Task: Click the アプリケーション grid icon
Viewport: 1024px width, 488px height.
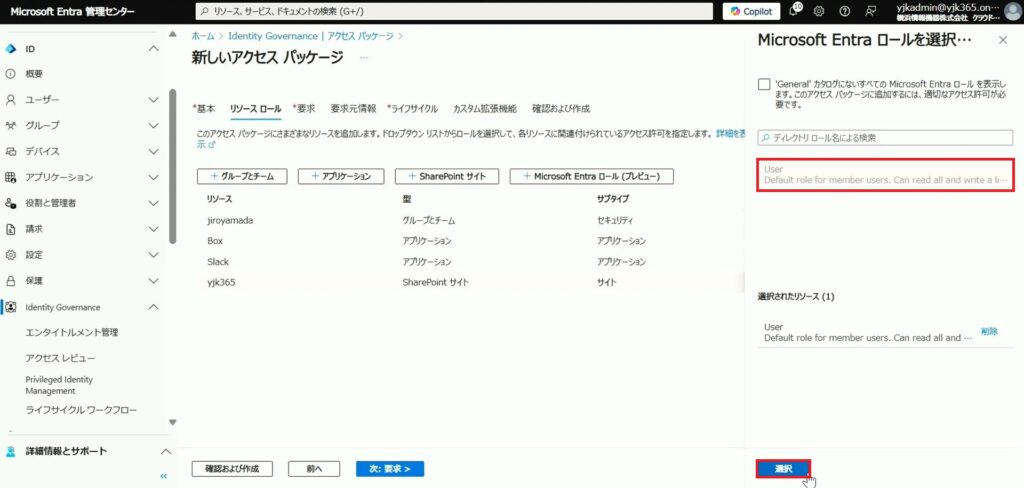Action: (x=10, y=177)
